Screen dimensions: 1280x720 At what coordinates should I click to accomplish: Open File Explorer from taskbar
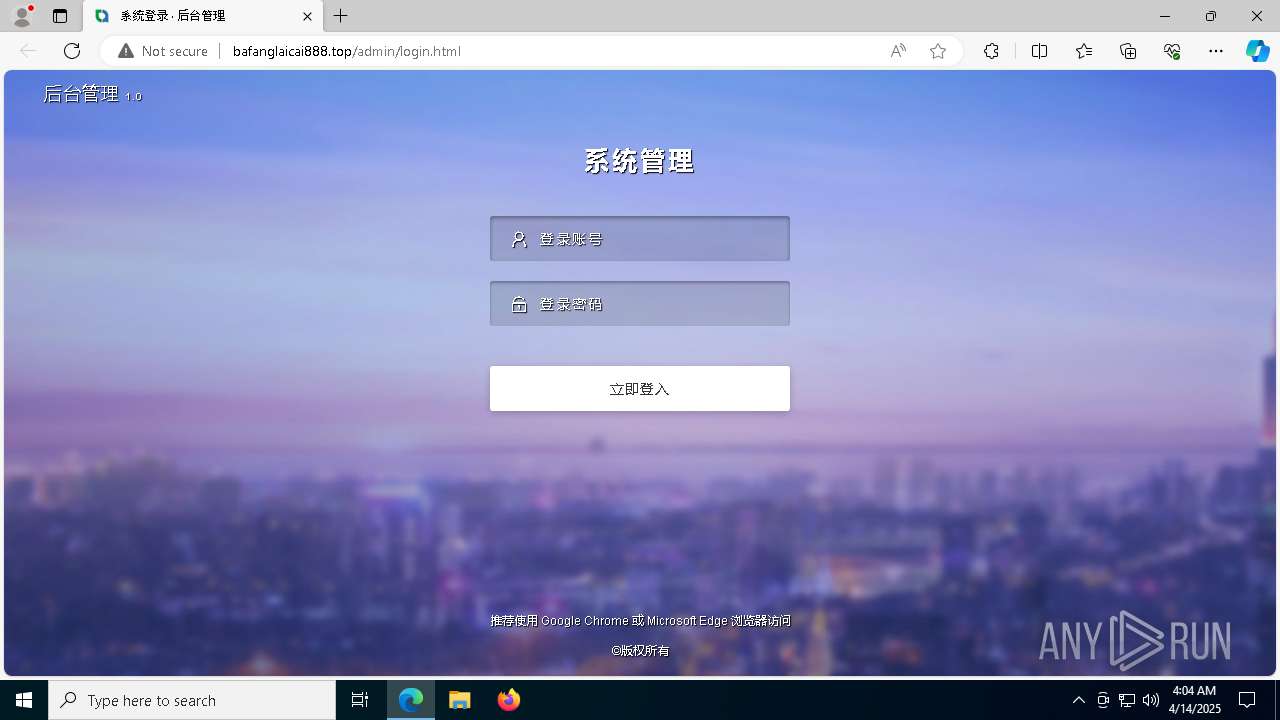click(x=460, y=700)
